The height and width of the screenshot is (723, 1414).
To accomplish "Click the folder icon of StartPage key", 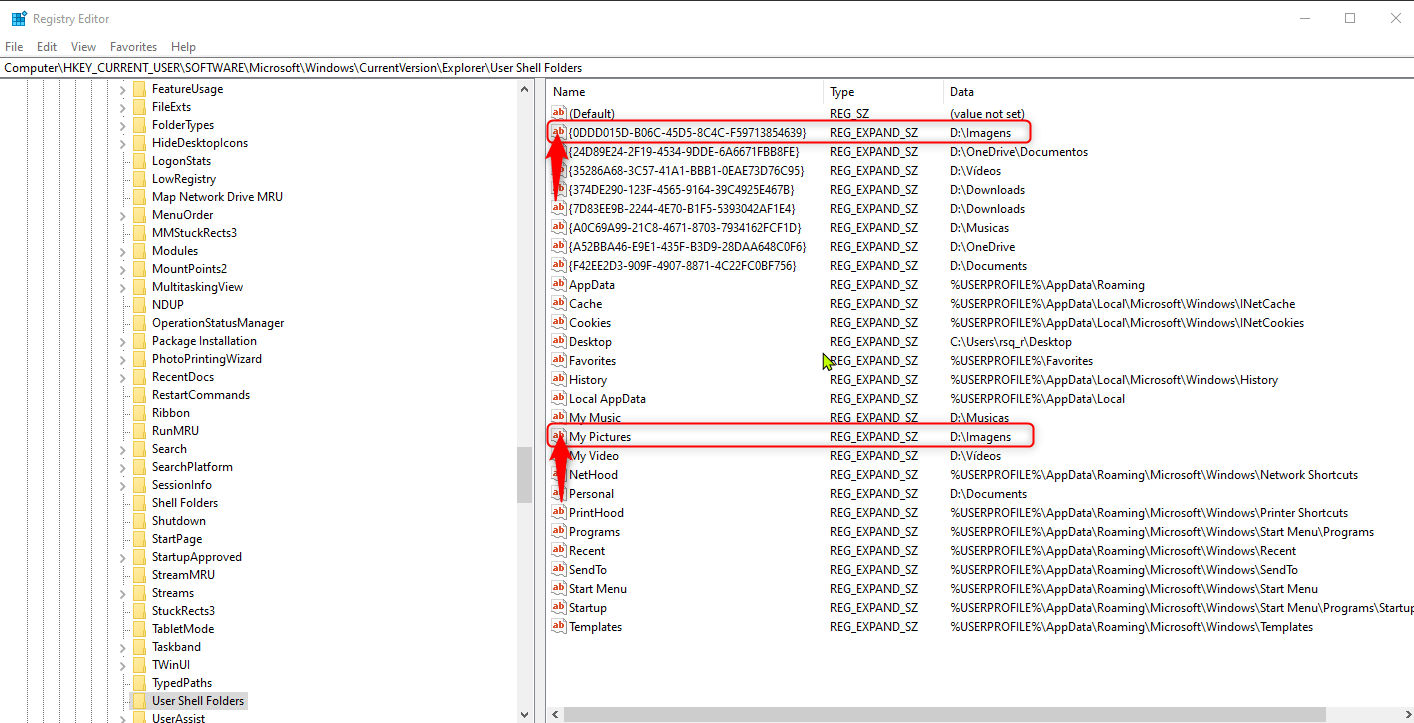I will tap(139, 539).
